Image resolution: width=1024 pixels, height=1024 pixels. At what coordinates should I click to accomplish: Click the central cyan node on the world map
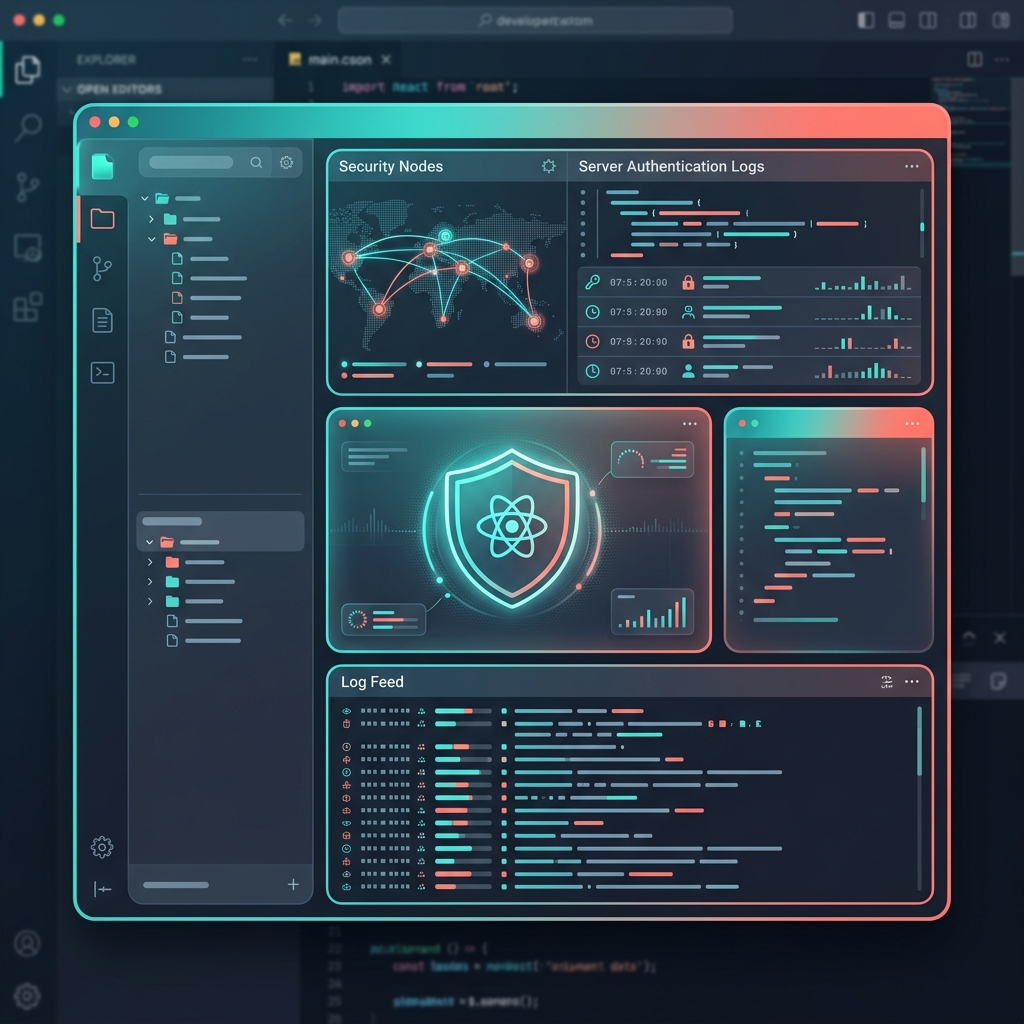click(x=445, y=235)
